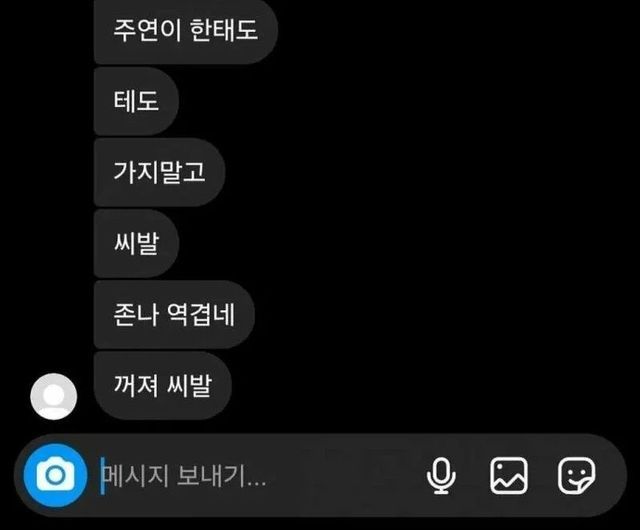View the profile of the gray avatar
The image size is (640, 530).
53,396
